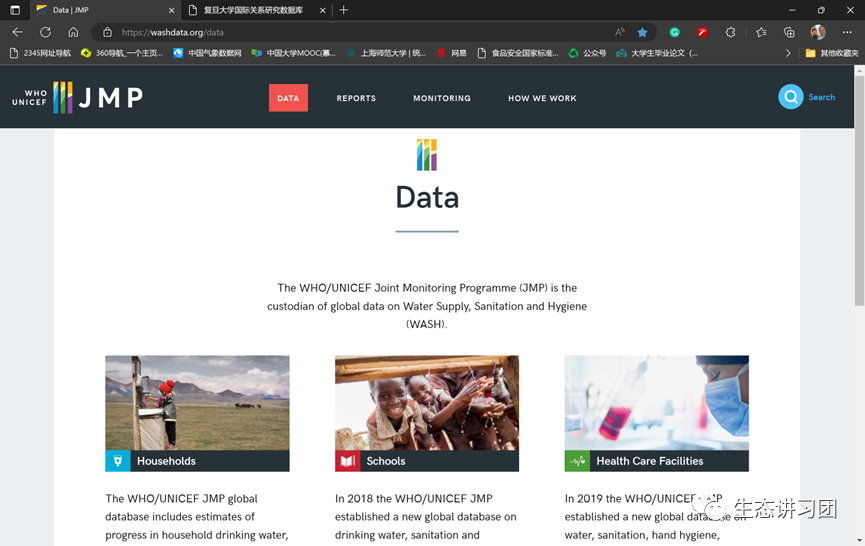Click the WHO UNICEF JMP logo
Image resolution: width=865 pixels, height=546 pixels.
78,98
